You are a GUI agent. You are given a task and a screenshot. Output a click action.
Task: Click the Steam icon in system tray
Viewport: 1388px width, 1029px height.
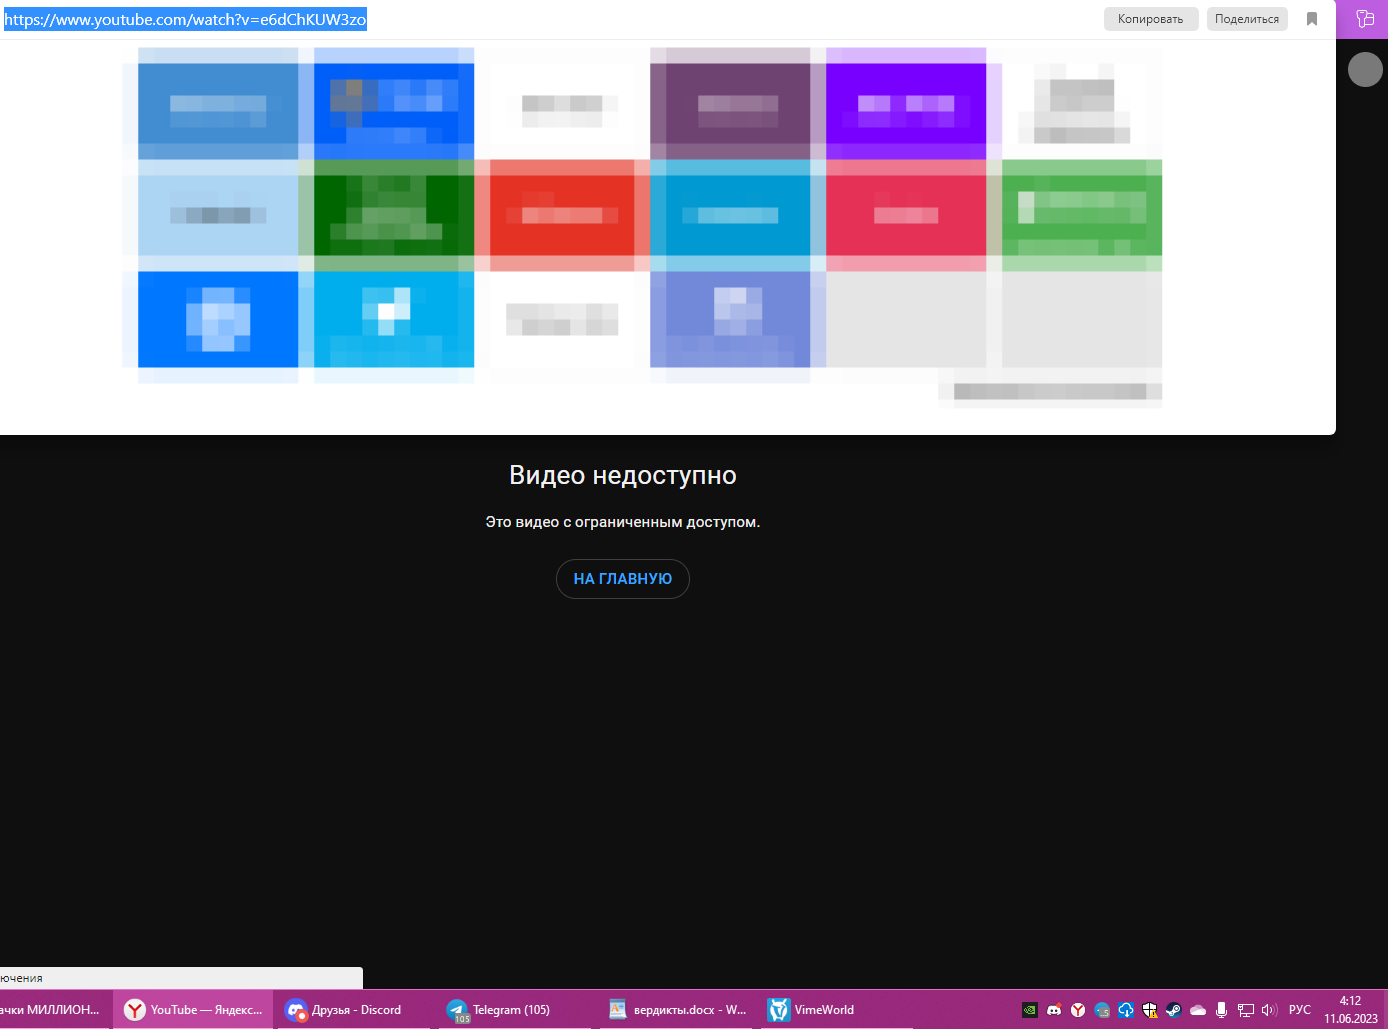tap(1174, 1010)
